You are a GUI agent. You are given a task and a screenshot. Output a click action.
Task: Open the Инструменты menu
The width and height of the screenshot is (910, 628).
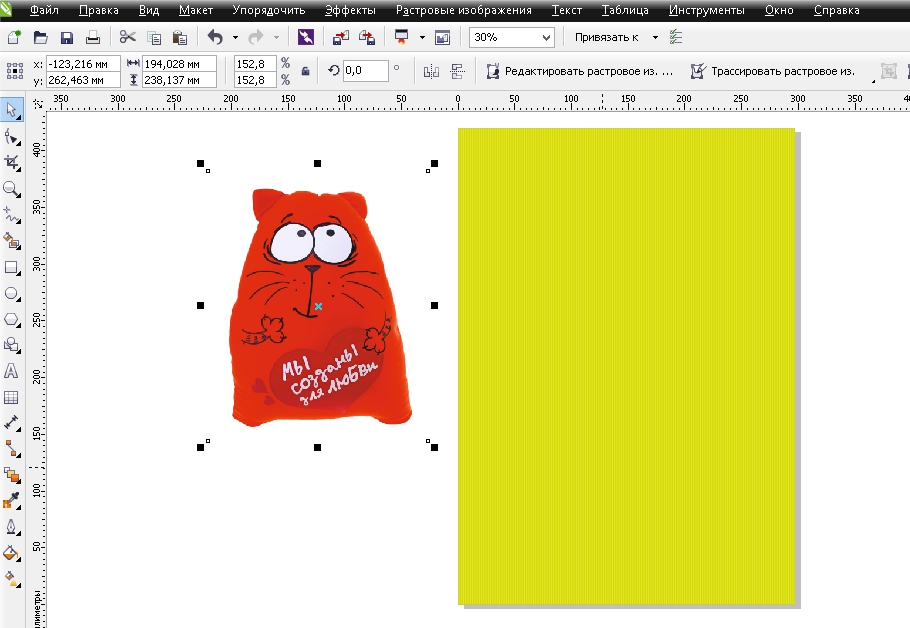[706, 10]
